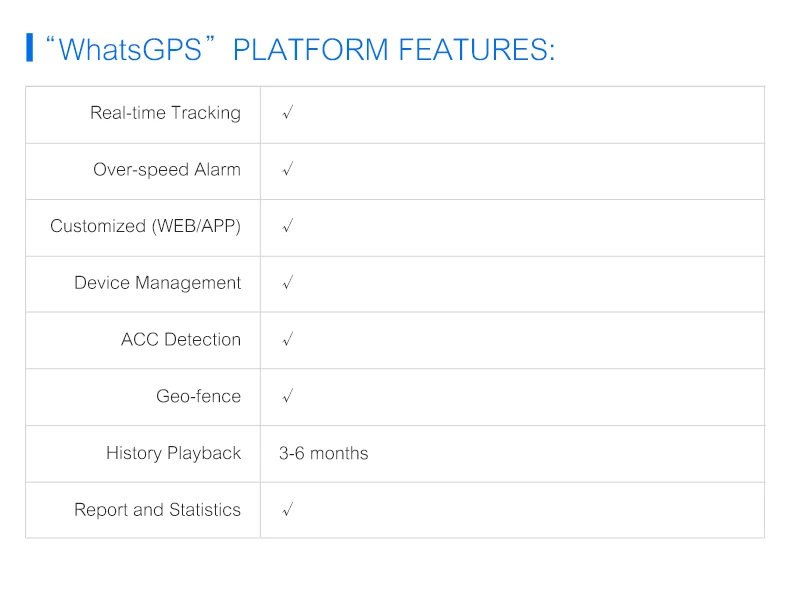
Task: Select the ACC Detection label
Action: tap(181, 340)
